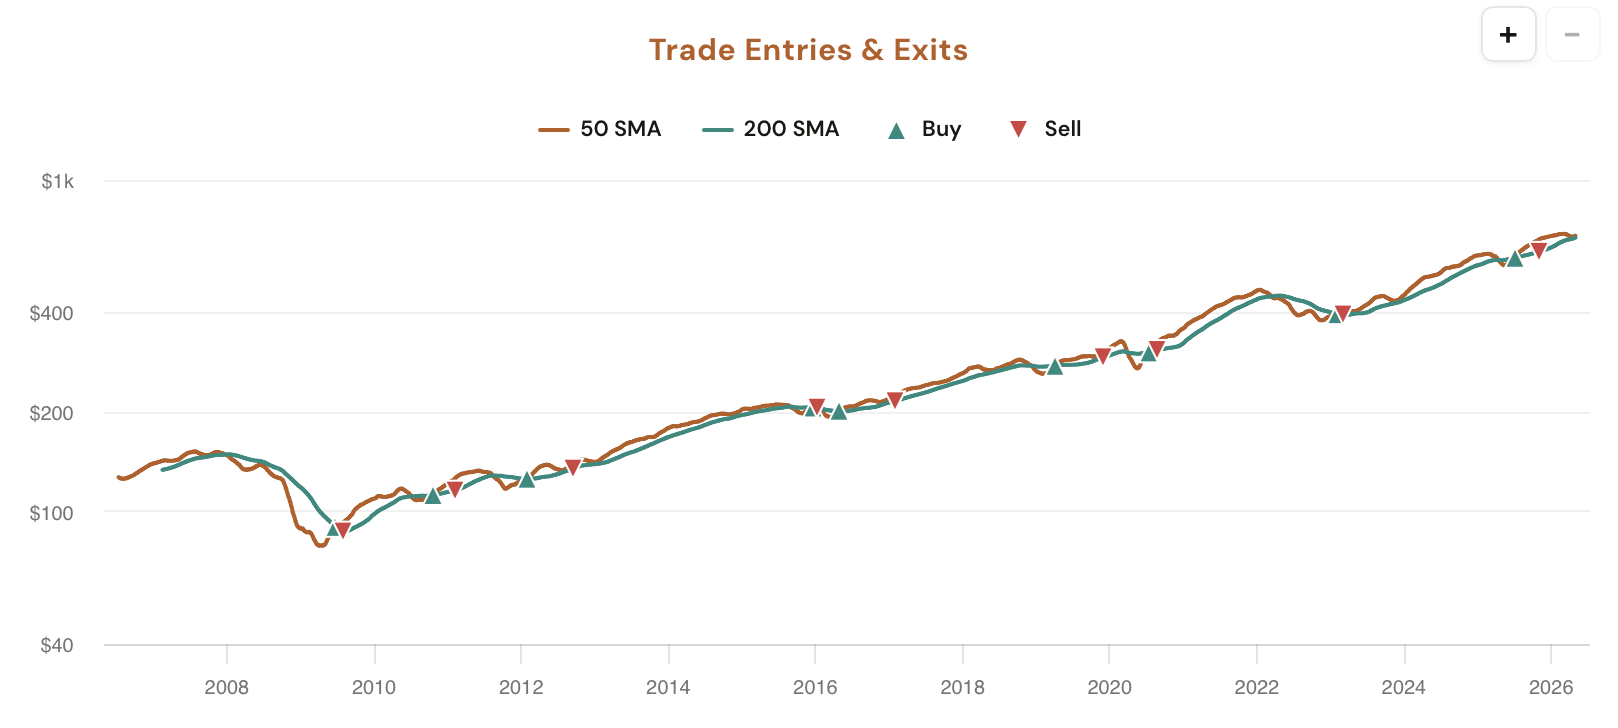
Task: Hide Sell markers using the legend
Action: click(x=1063, y=128)
